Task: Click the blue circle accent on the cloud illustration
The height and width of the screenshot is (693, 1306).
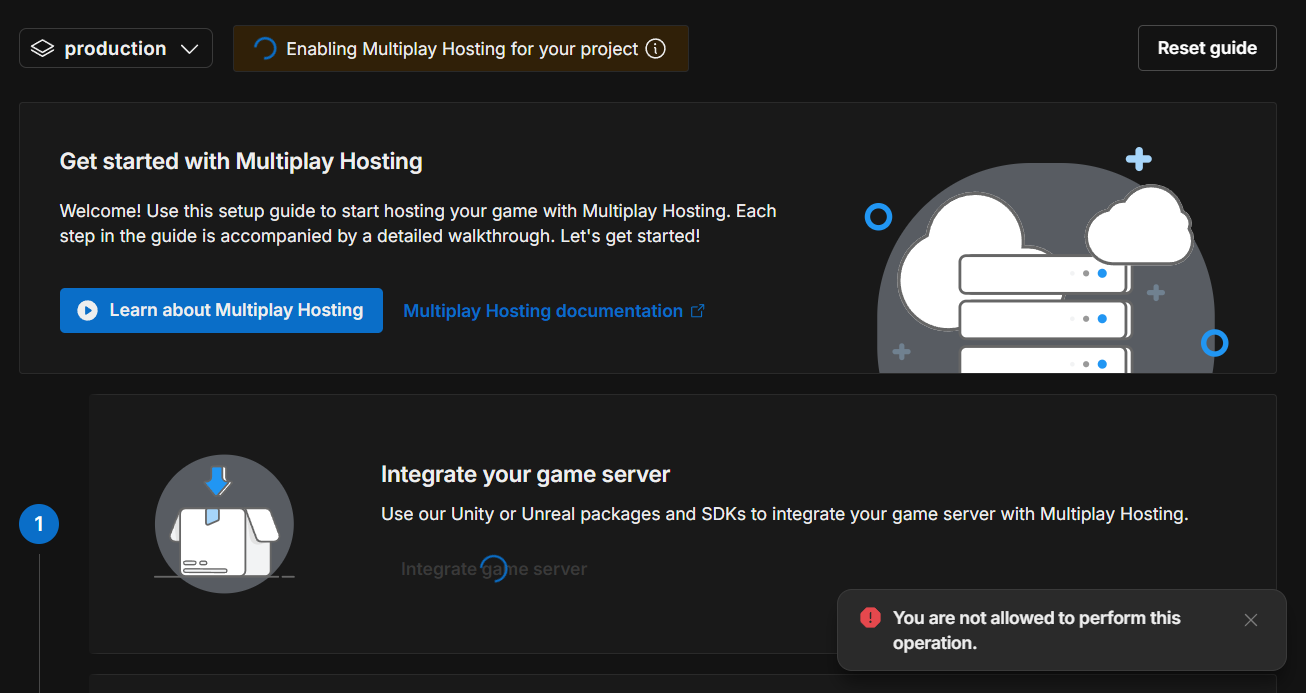Action: coord(878,216)
